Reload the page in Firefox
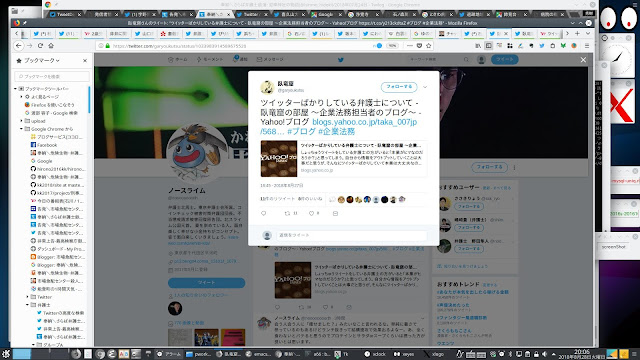 pyautogui.click(x=40, y=46)
